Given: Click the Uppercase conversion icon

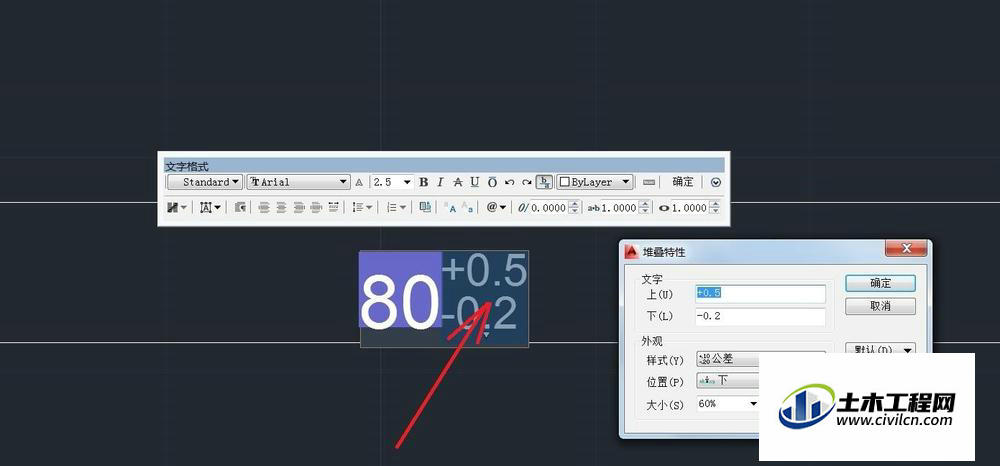Looking at the screenshot, I should [450, 208].
